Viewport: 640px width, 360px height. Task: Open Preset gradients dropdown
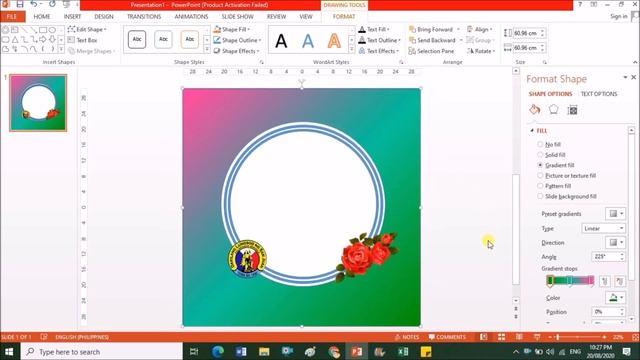coord(616,213)
